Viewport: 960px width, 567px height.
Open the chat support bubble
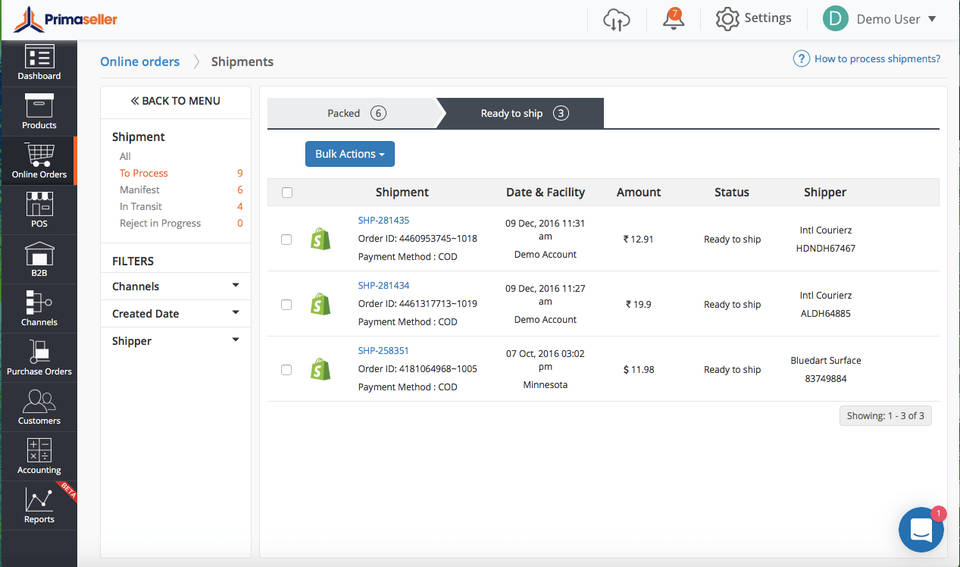(921, 530)
